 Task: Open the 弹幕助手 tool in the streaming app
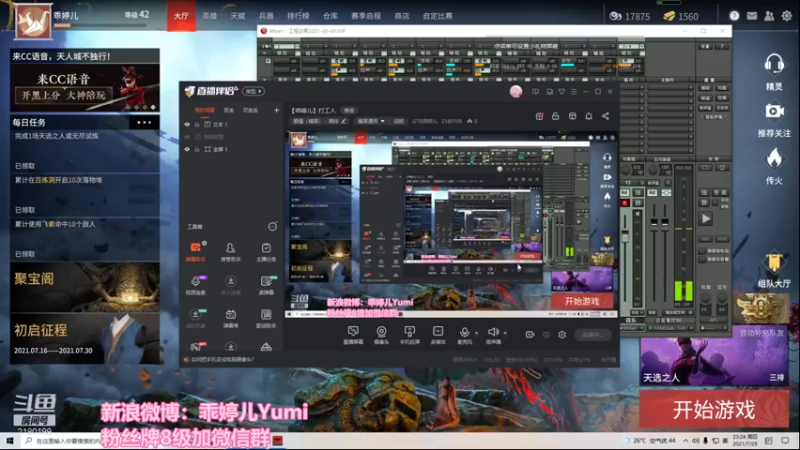[195, 251]
